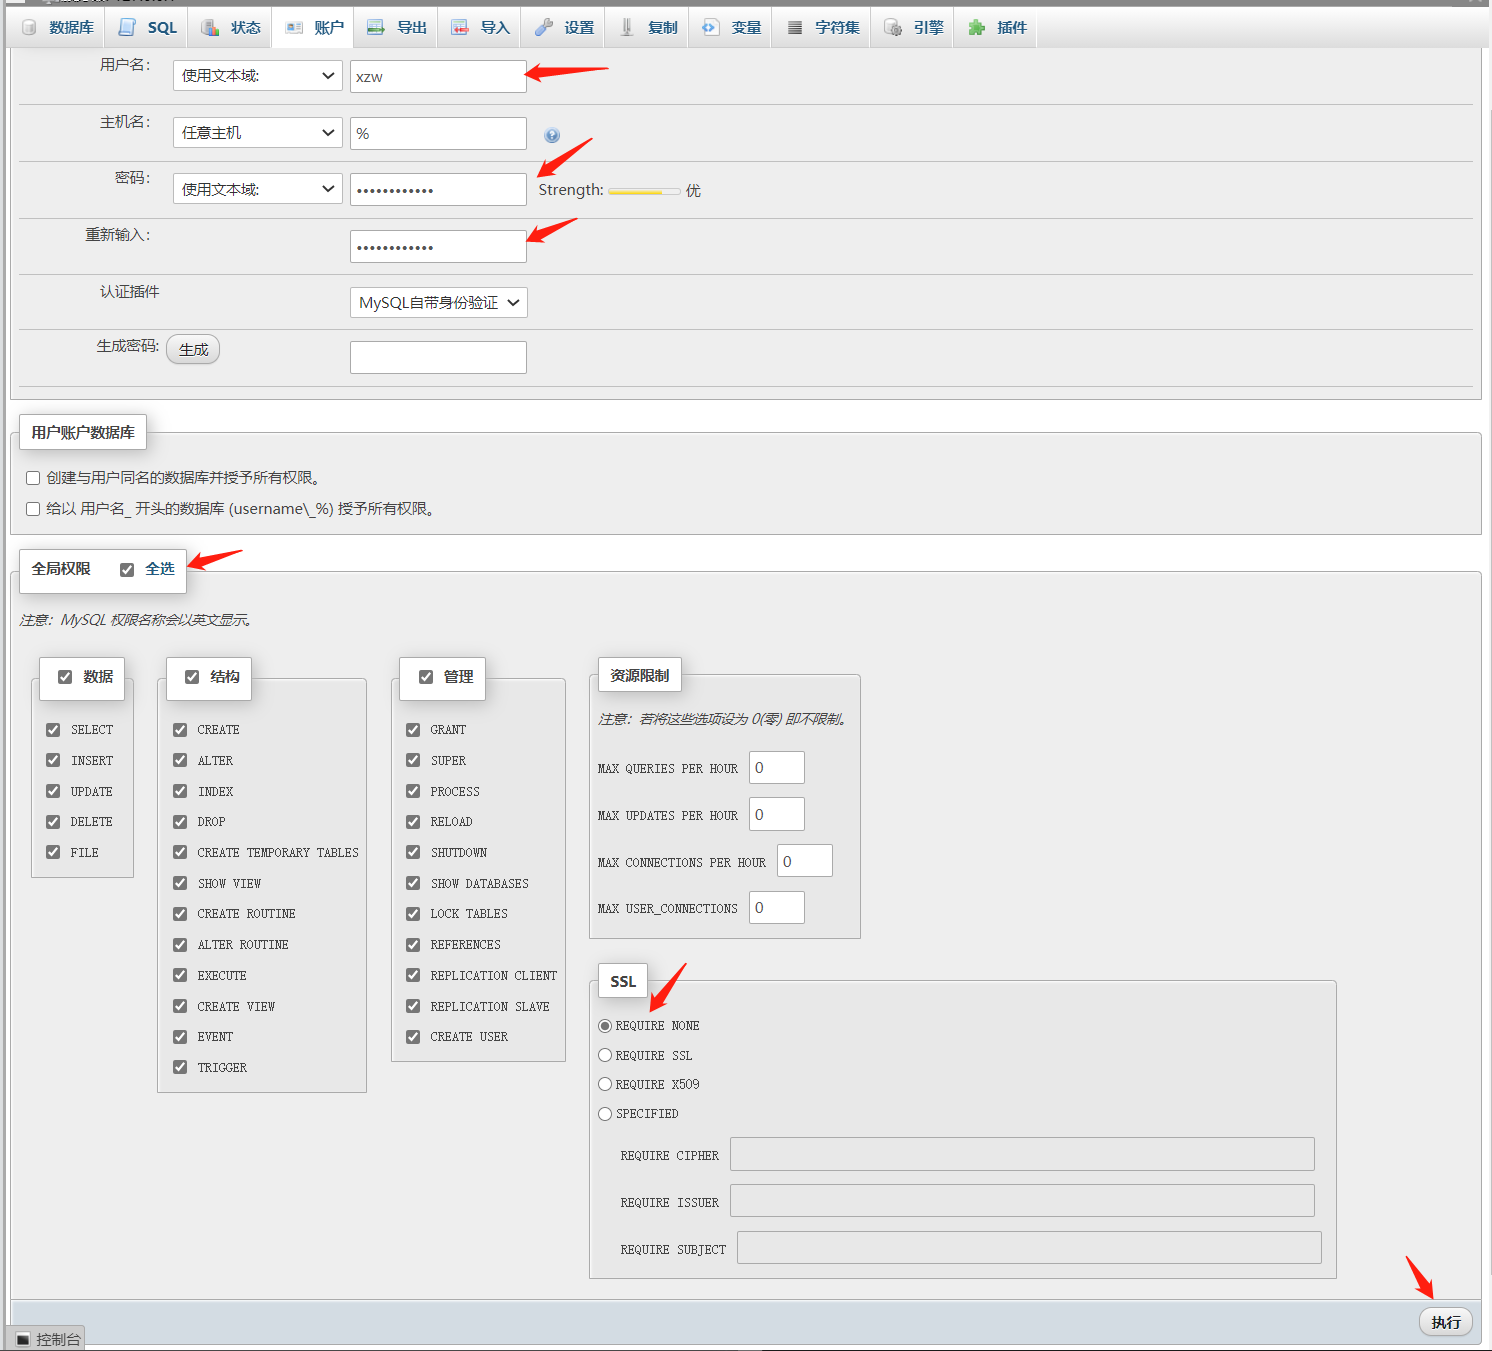Click the SQL document icon
The image size is (1492, 1351).
(x=127, y=28)
